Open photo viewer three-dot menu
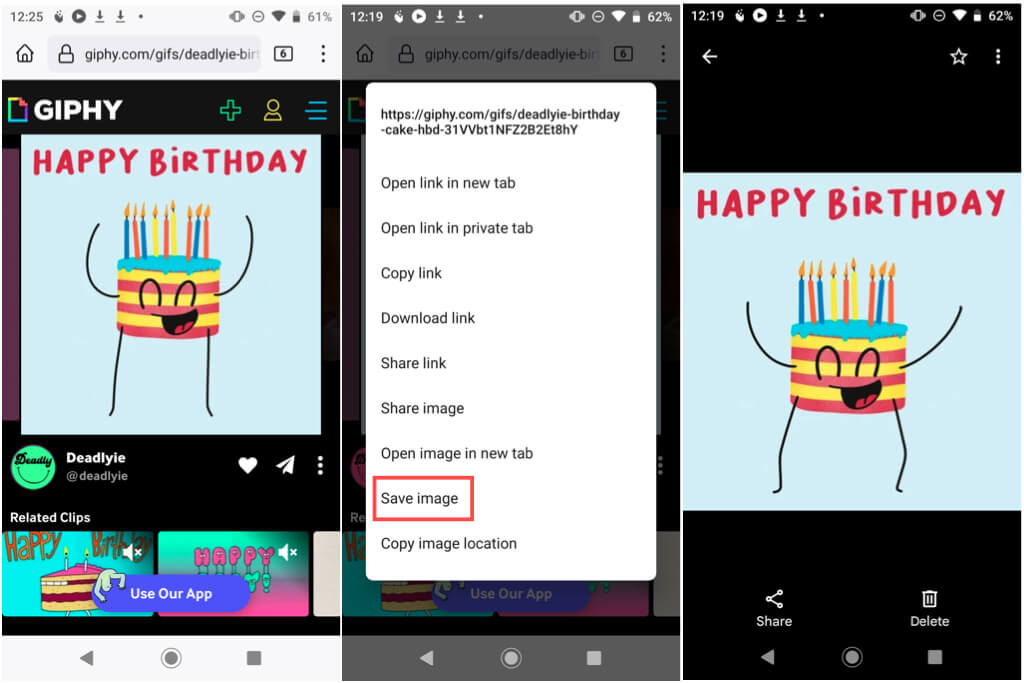 pyautogui.click(x=998, y=57)
